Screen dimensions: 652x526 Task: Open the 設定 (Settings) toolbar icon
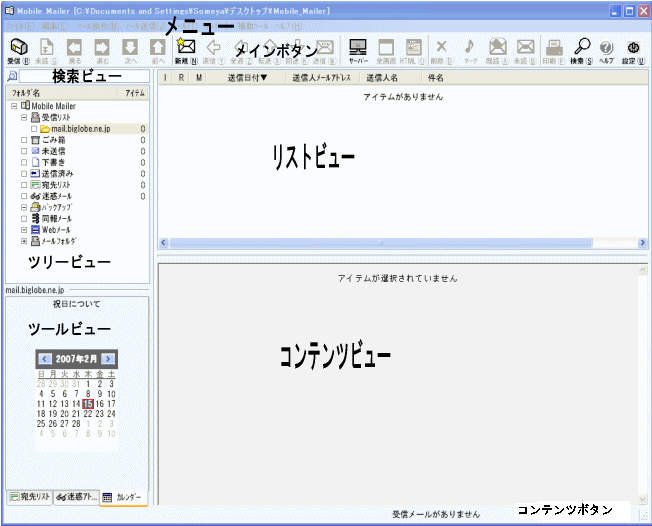pyautogui.click(x=633, y=48)
